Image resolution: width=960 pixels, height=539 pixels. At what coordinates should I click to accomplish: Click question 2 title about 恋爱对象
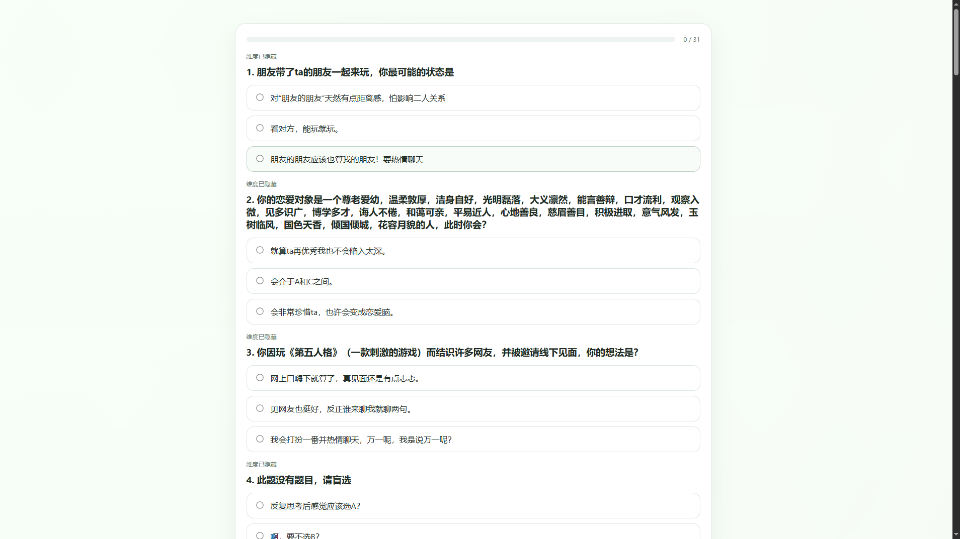(x=472, y=212)
